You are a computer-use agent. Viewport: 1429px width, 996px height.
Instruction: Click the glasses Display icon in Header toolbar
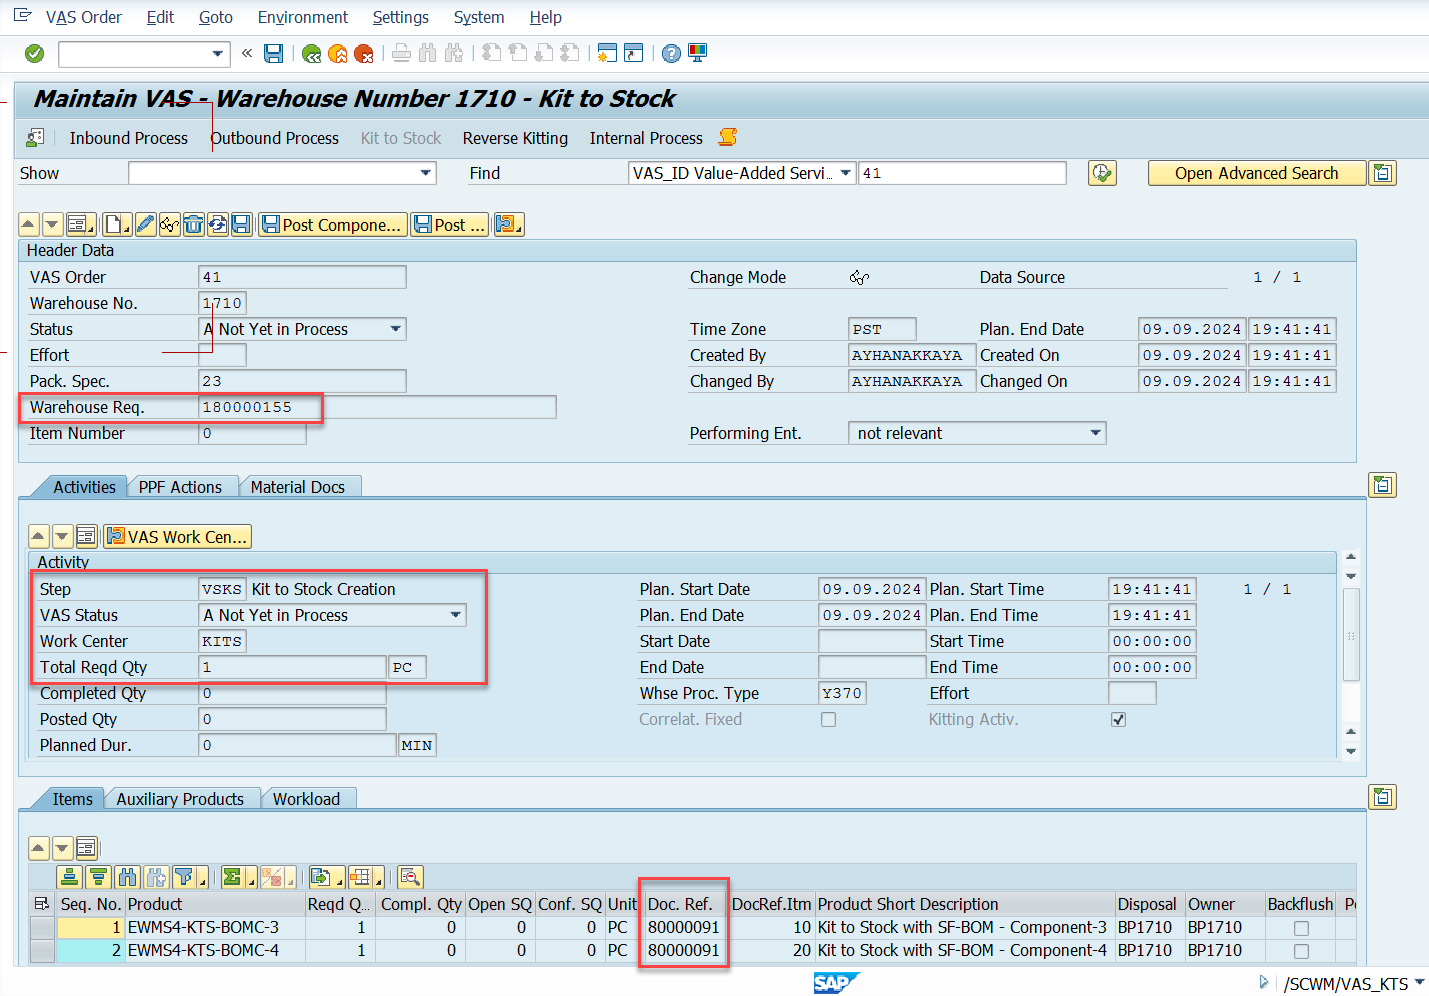tap(169, 225)
